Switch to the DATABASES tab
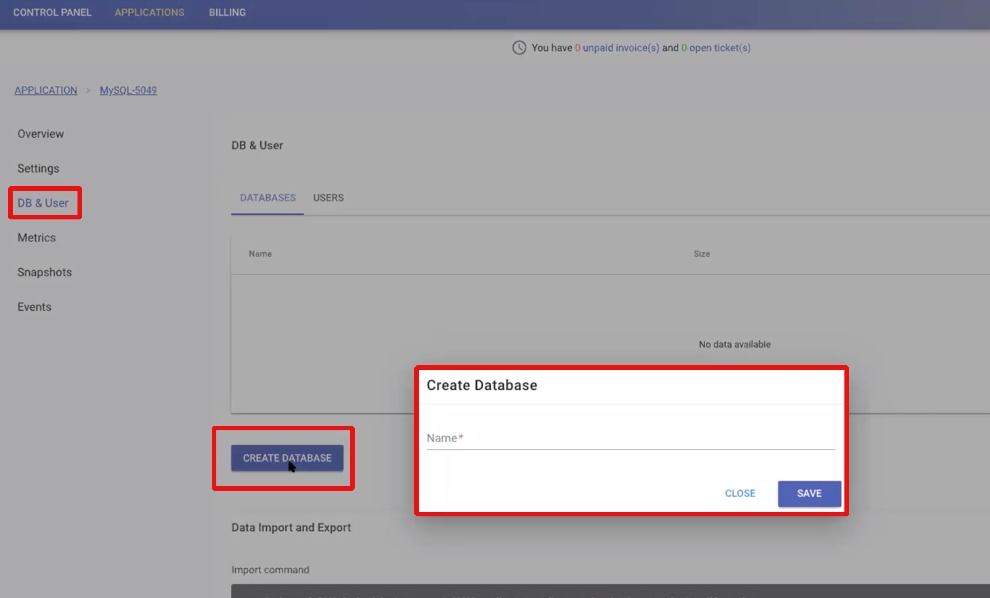 (268, 198)
